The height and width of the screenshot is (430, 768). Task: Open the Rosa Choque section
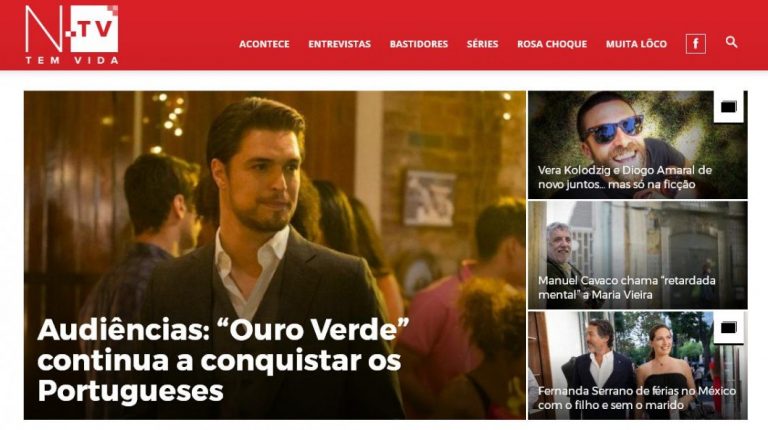(x=552, y=44)
